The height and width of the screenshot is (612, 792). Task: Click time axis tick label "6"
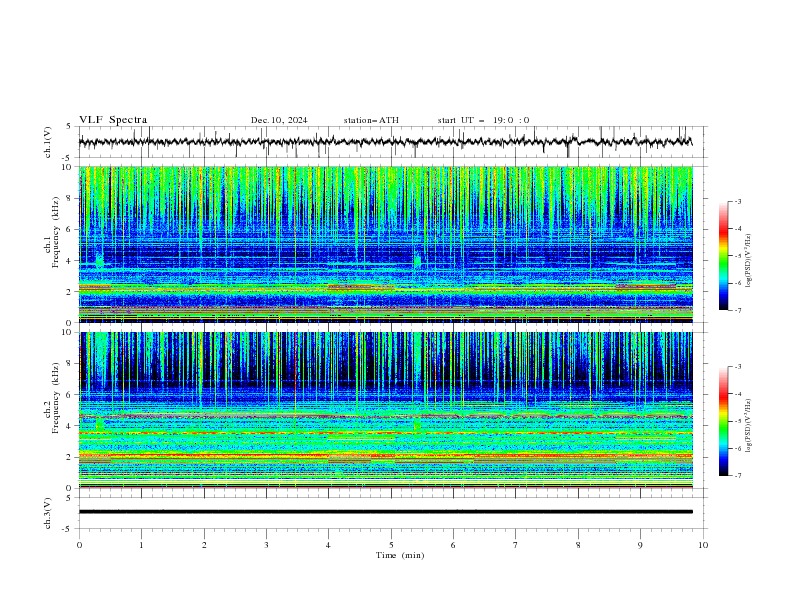pos(453,545)
